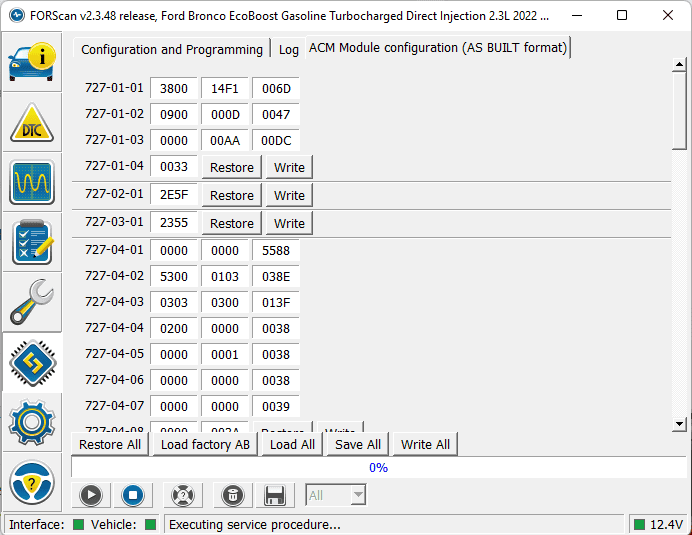Edit the 00AA field in 727-01-03
Viewport: 692px width, 535px height.
tap(225, 140)
